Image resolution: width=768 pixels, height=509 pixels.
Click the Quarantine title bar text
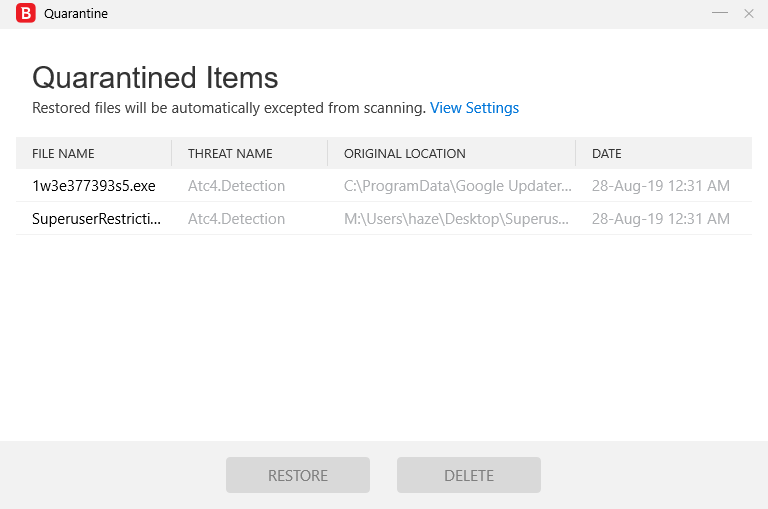pos(76,14)
